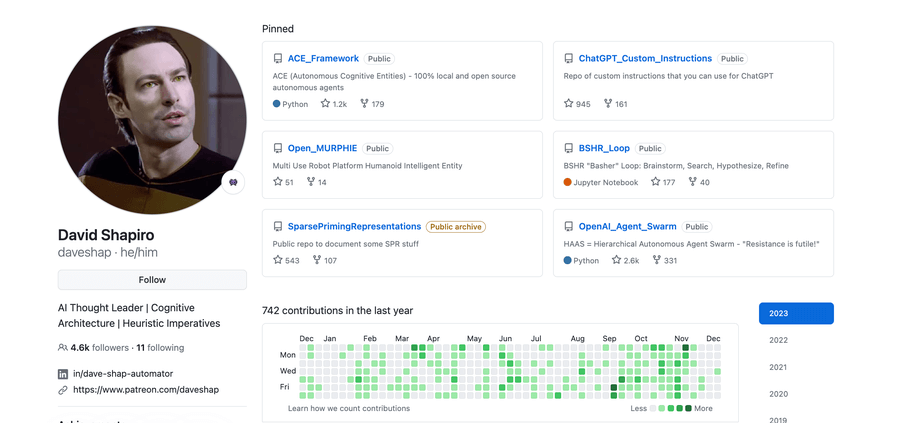View the 14 forks of Open_MURPHIE
The height and width of the screenshot is (423, 899).
click(x=316, y=182)
